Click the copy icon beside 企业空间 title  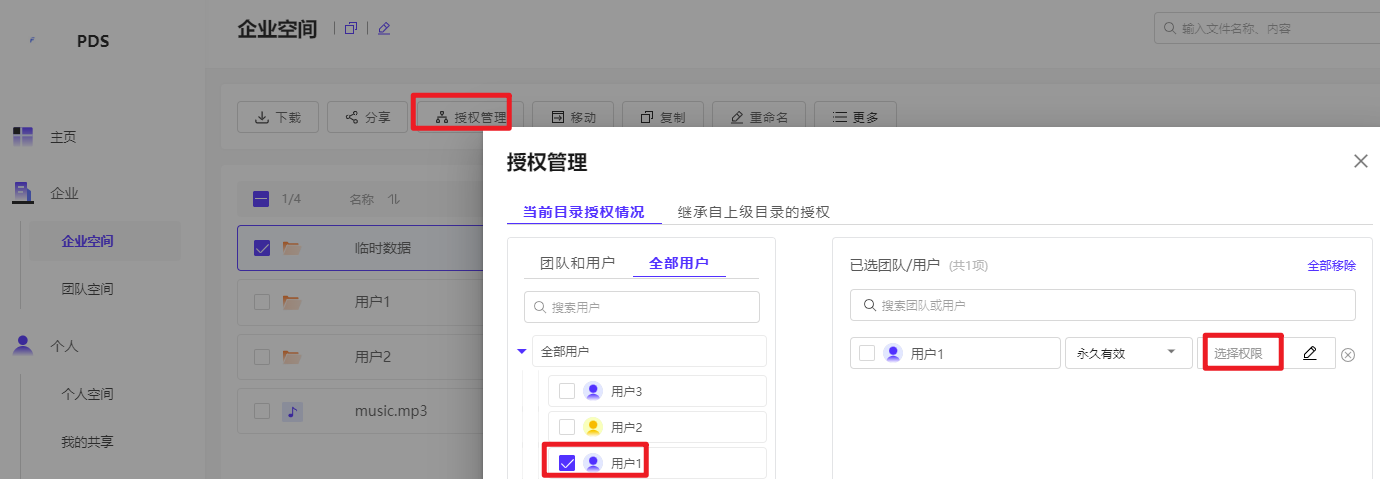[x=350, y=28]
